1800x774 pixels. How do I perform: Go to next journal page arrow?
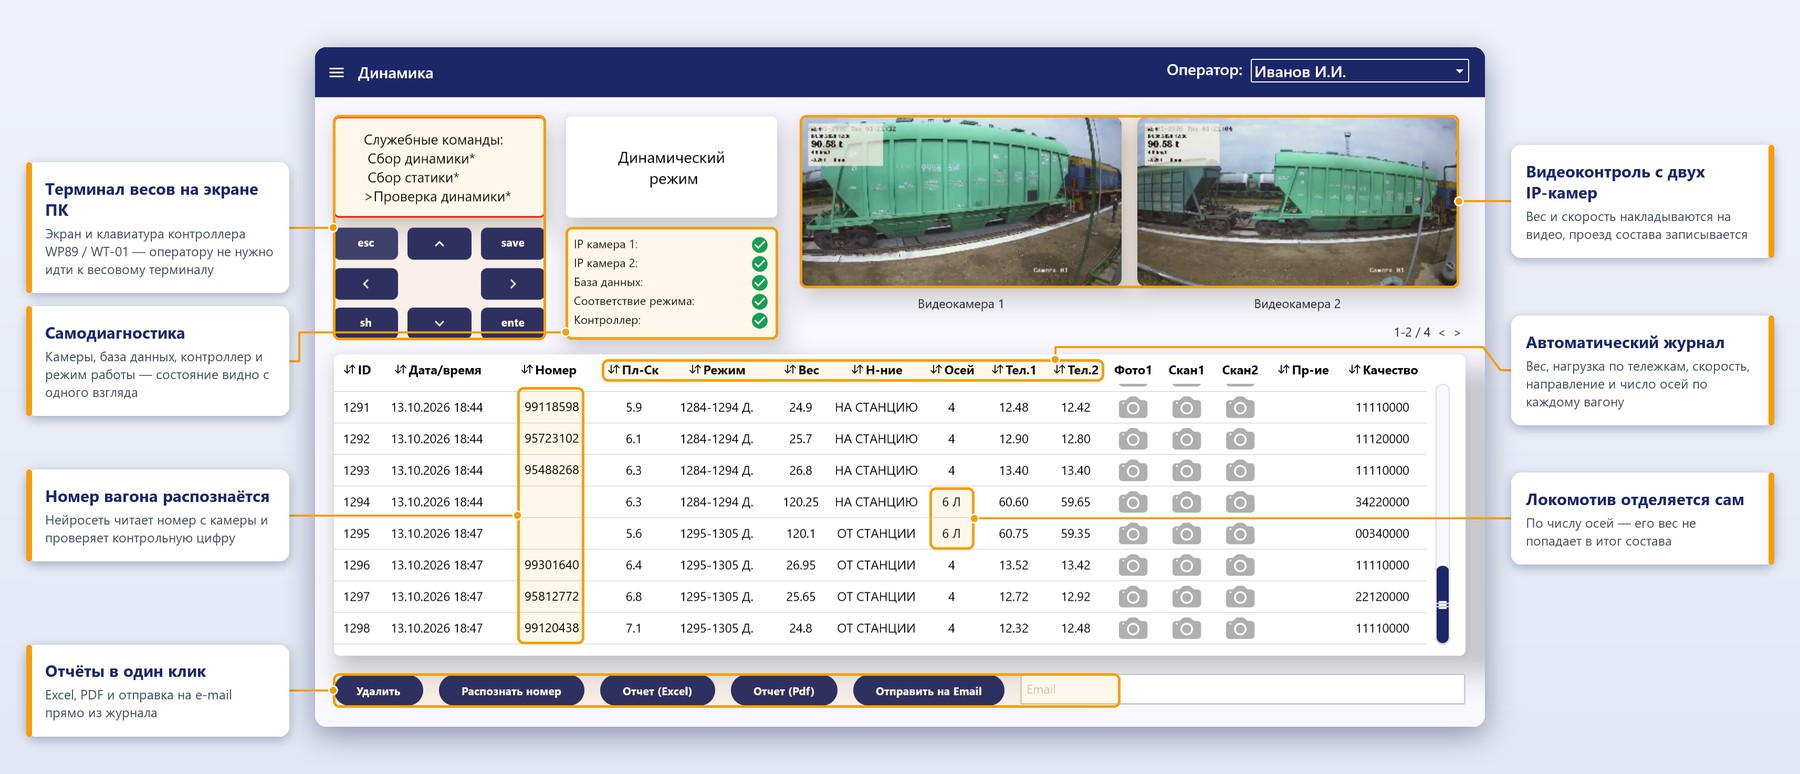(x=1457, y=333)
